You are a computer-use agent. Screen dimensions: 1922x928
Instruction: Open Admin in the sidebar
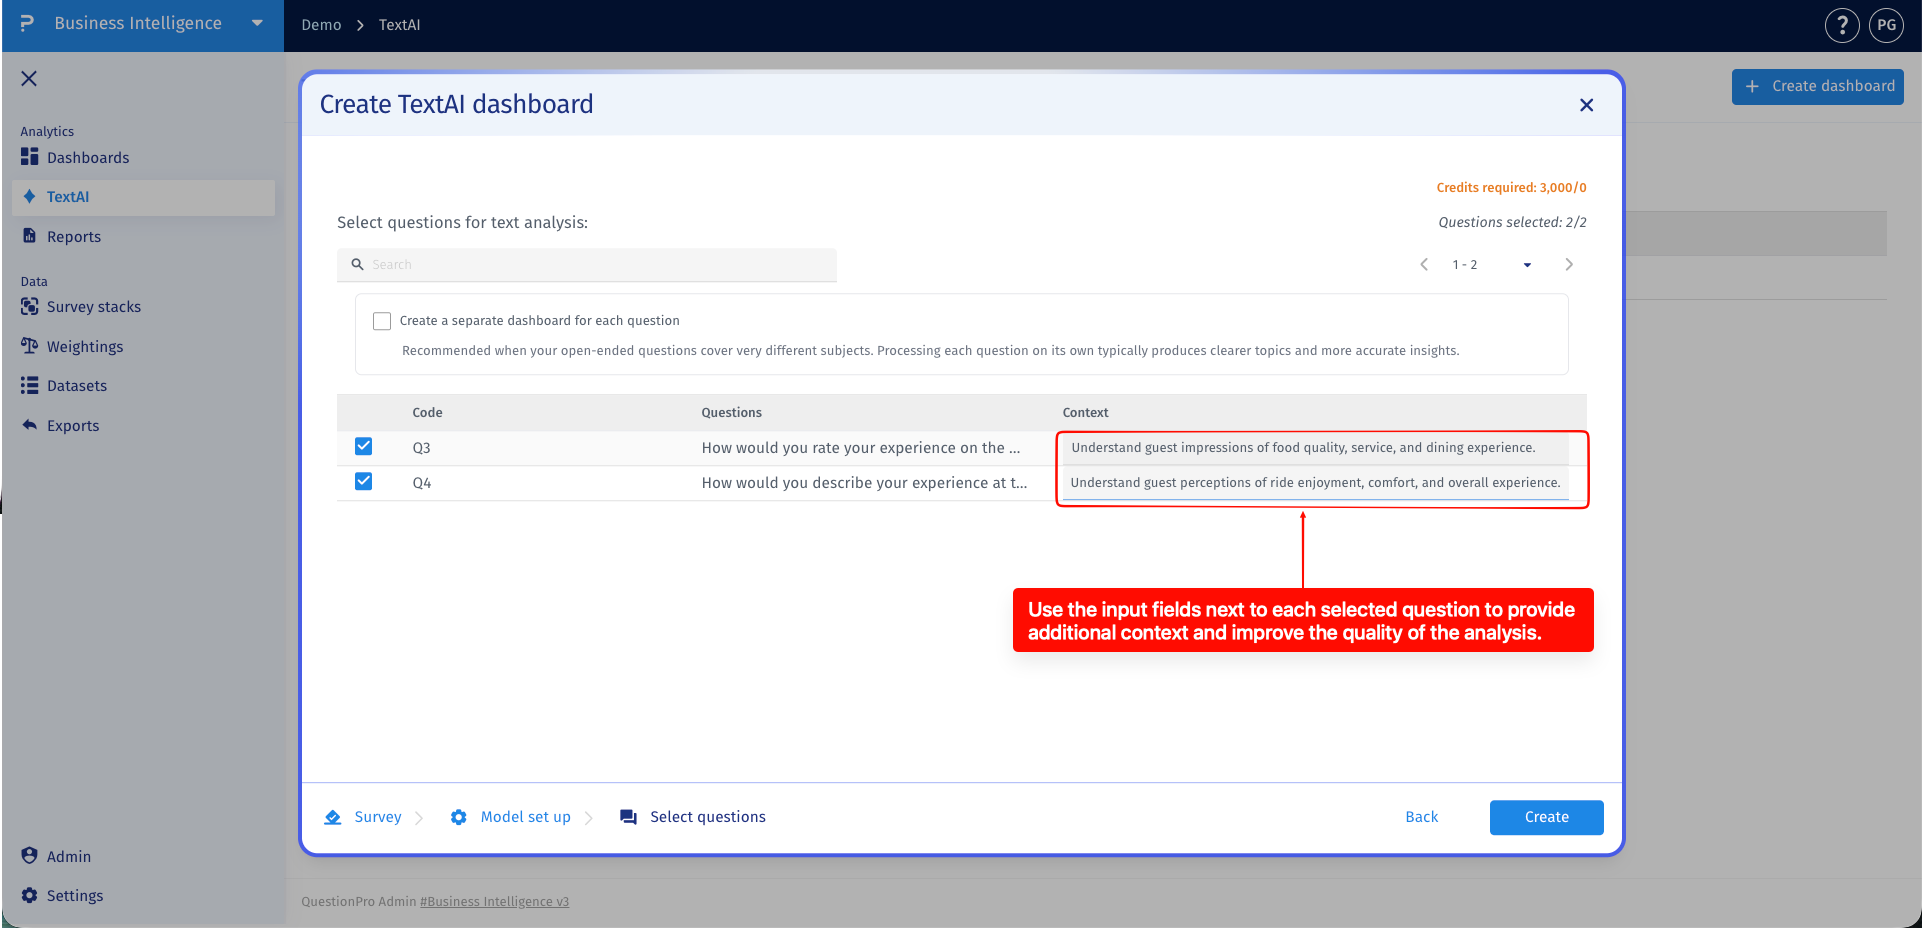(x=69, y=857)
